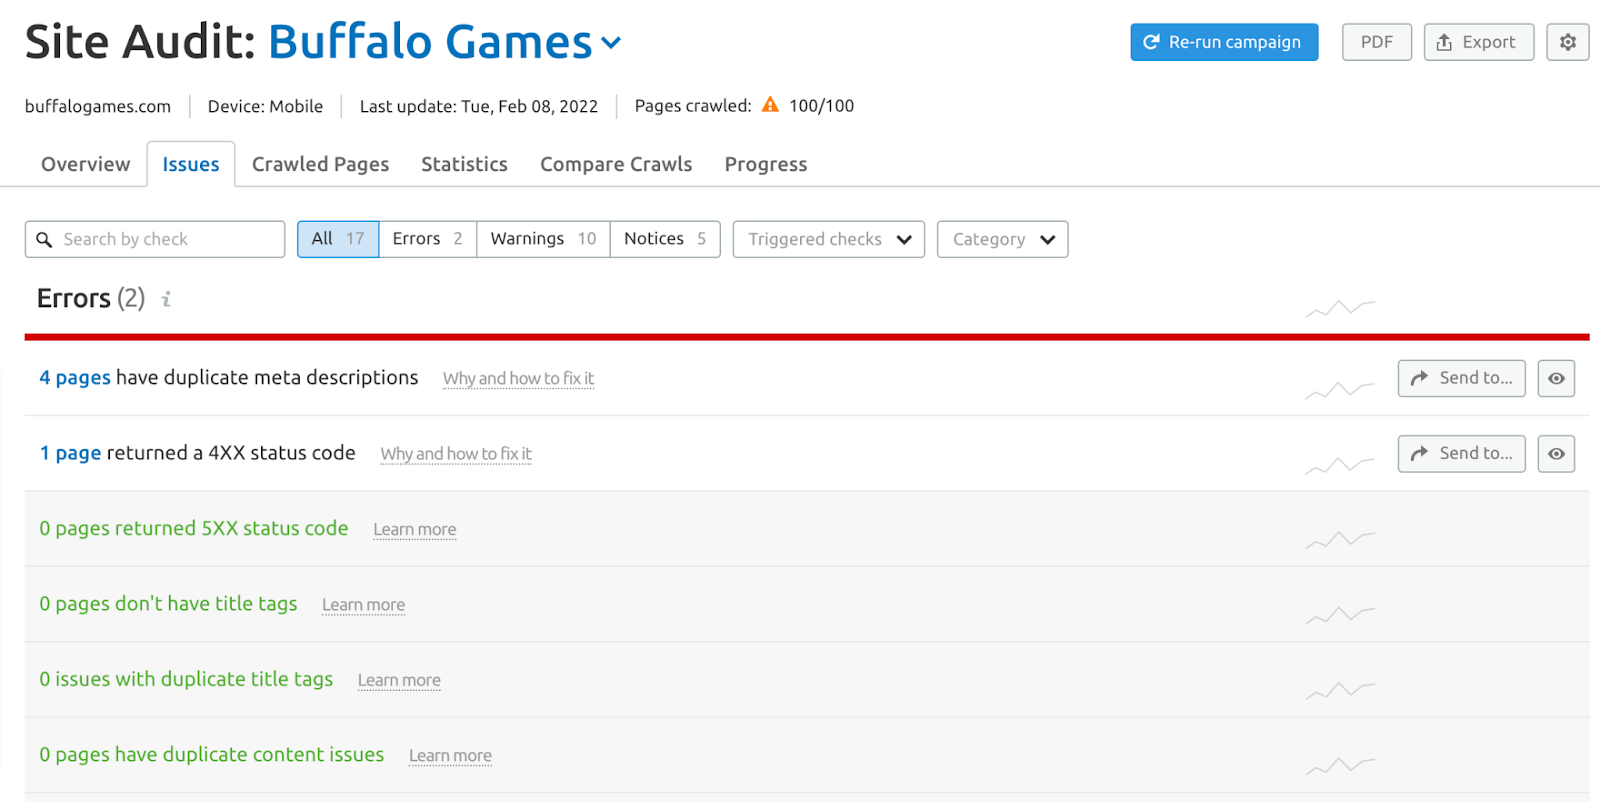1600x802 pixels.
Task: Click the 0 pages returned 5XX row text
Action: (x=194, y=528)
